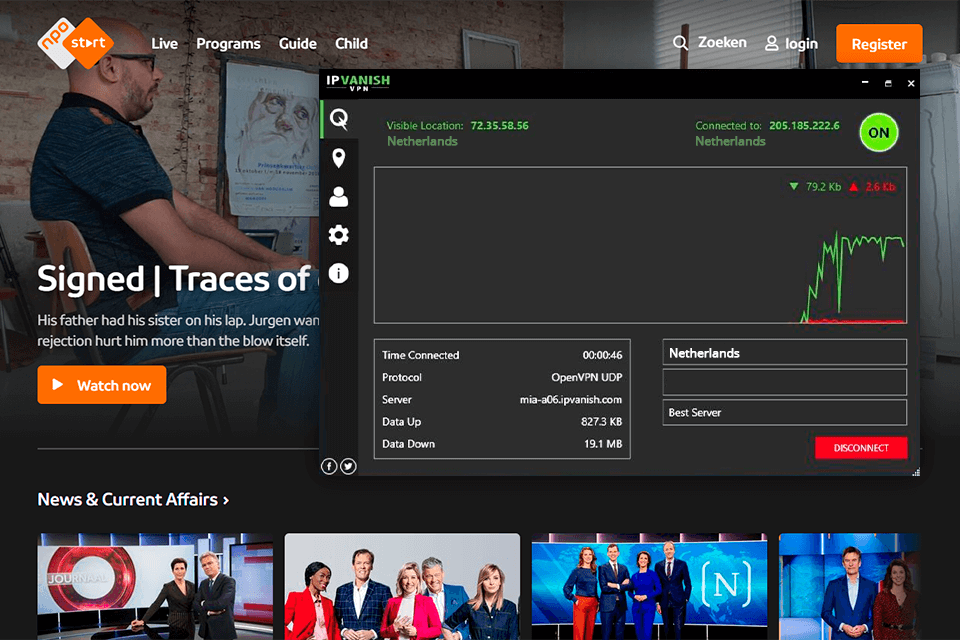Click the search magnifier icon on NPO
The width and height of the screenshot is (960, 640).
click(680, 43)
